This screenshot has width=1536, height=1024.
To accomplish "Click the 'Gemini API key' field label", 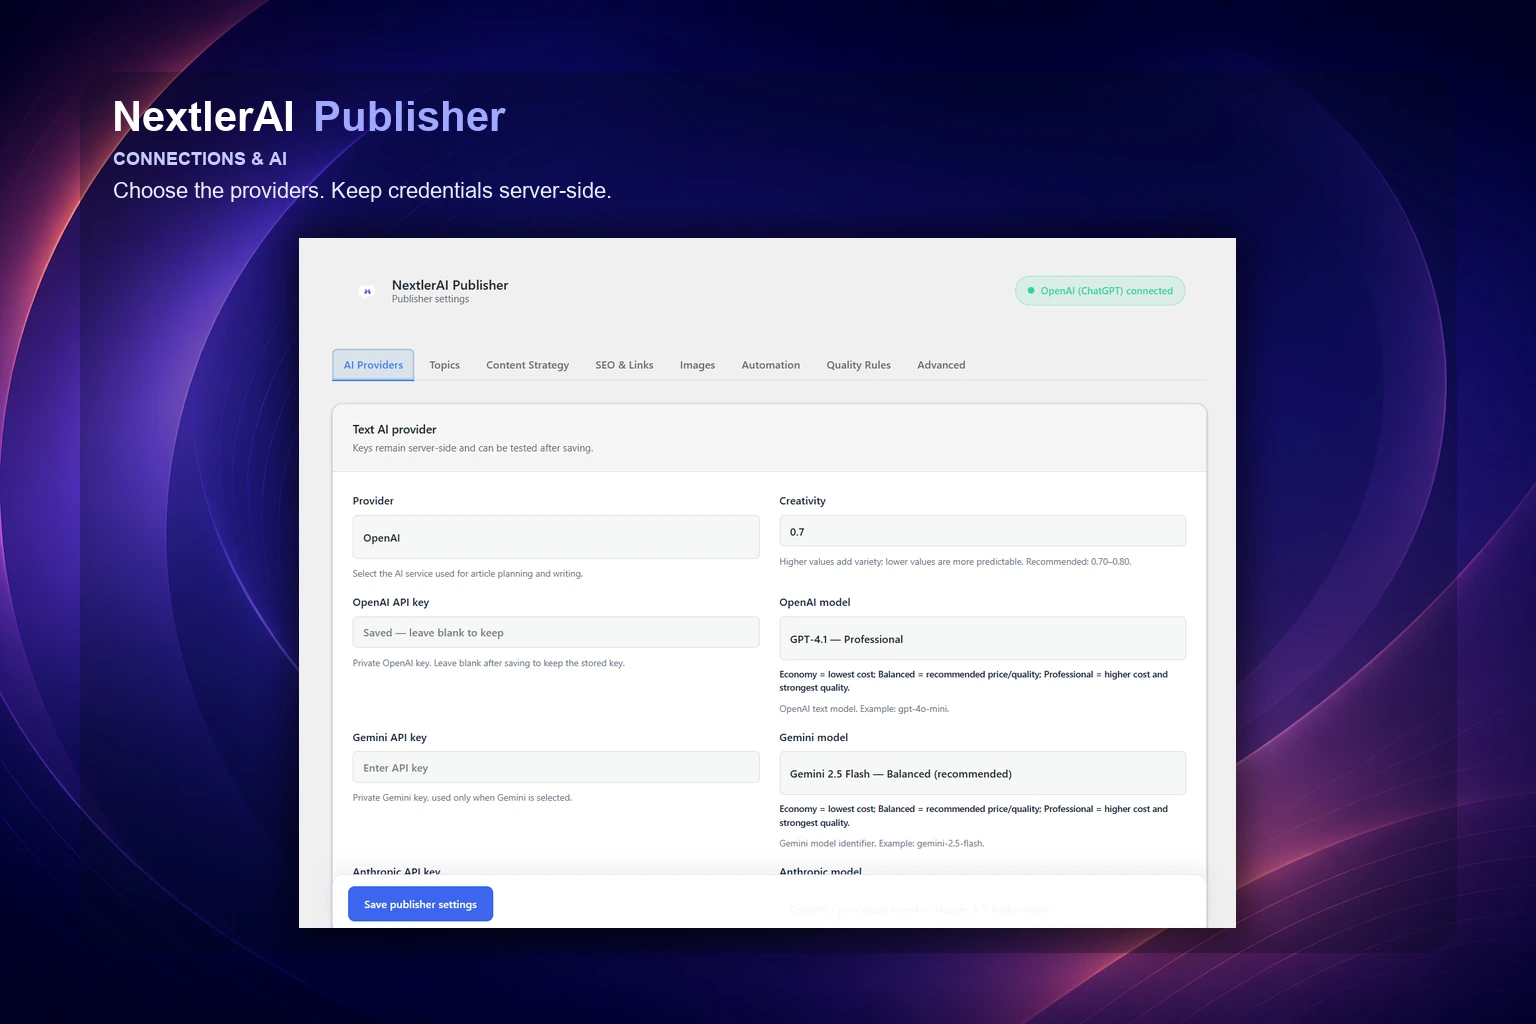I will pyautogui.click(x=390, y=737).
